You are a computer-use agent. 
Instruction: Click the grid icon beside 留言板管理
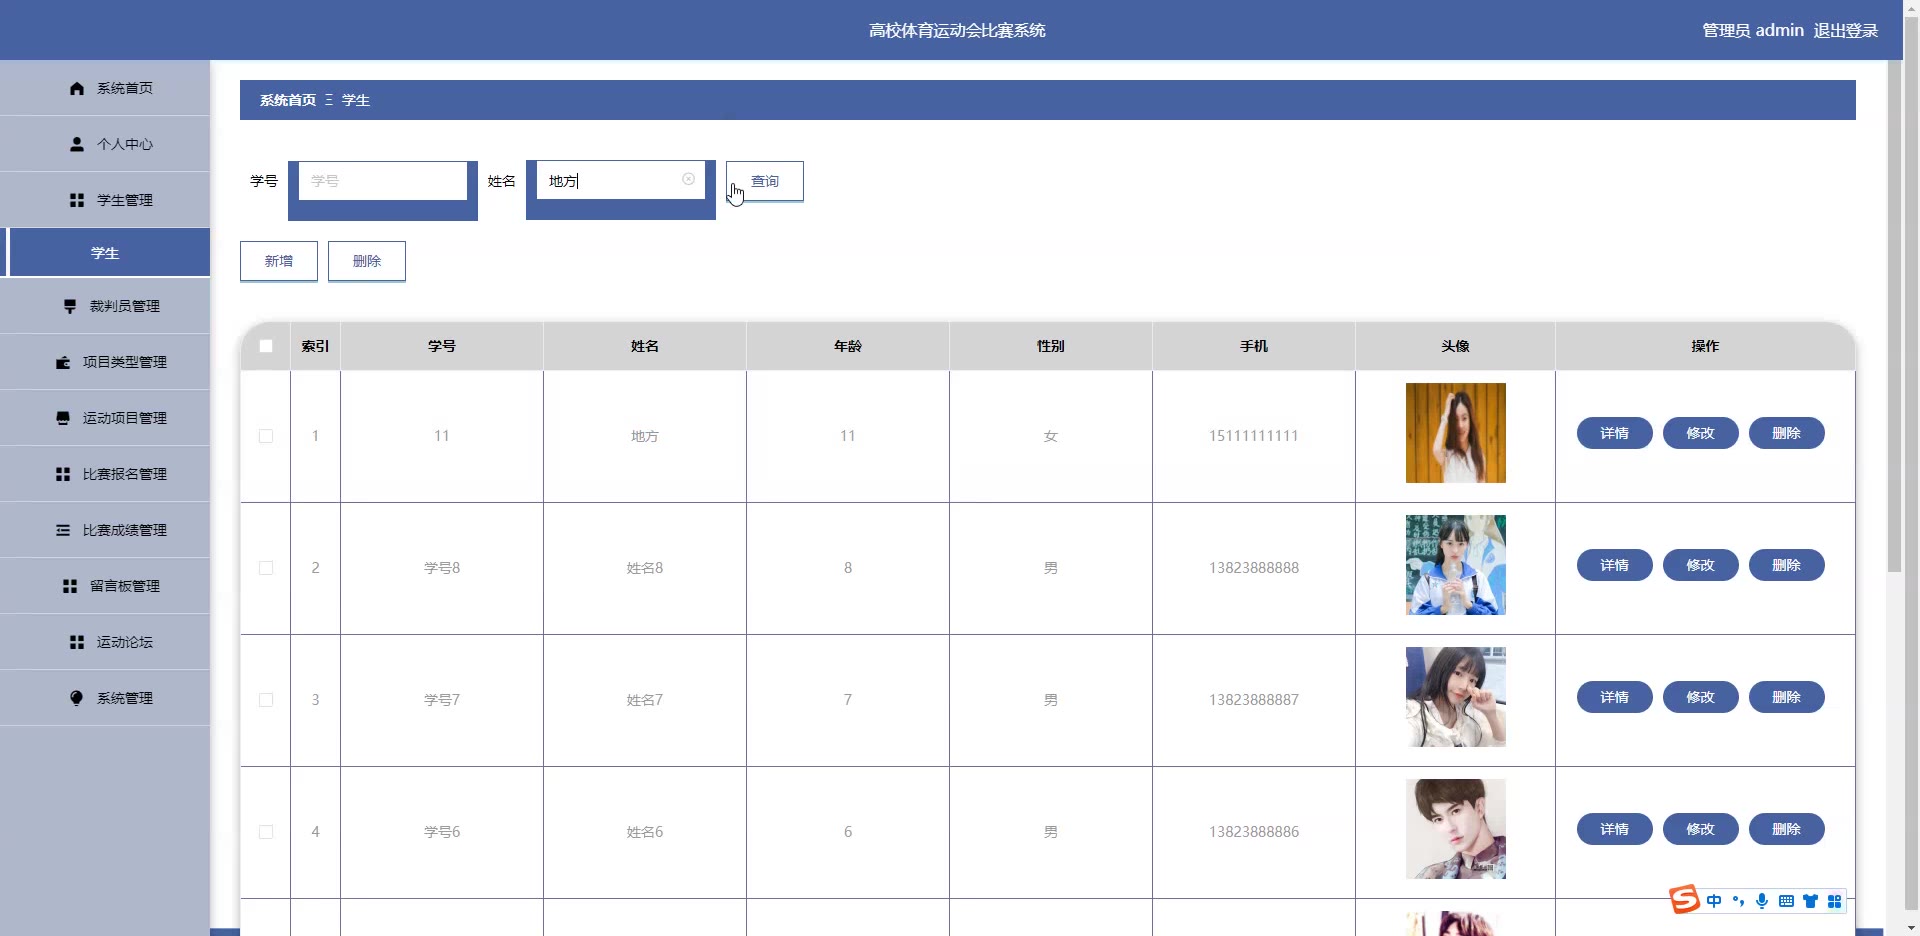[70, 586]
